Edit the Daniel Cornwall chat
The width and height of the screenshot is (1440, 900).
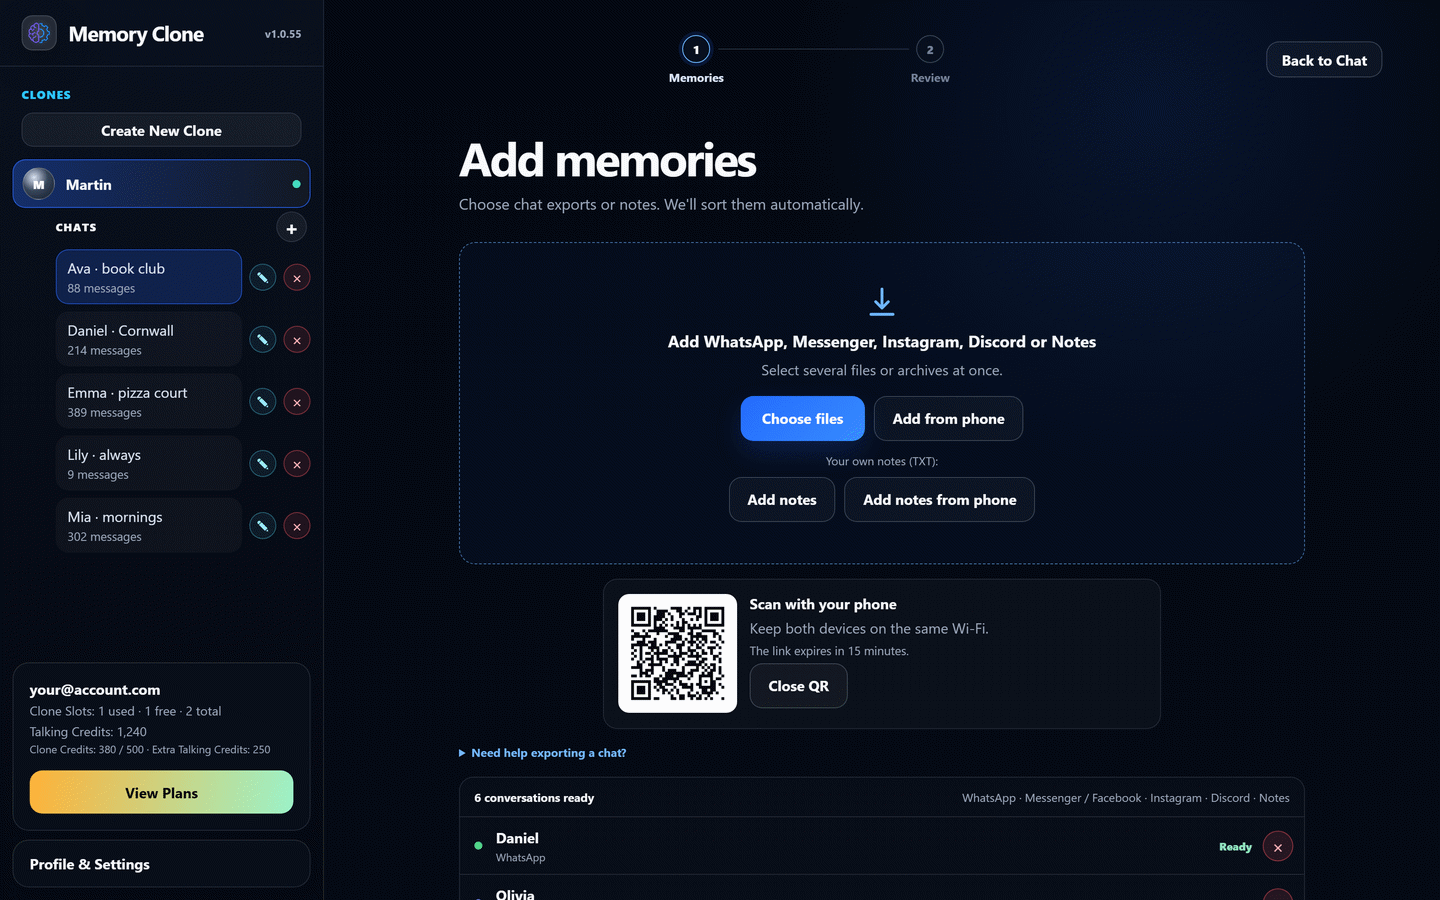tap(262, 339)
